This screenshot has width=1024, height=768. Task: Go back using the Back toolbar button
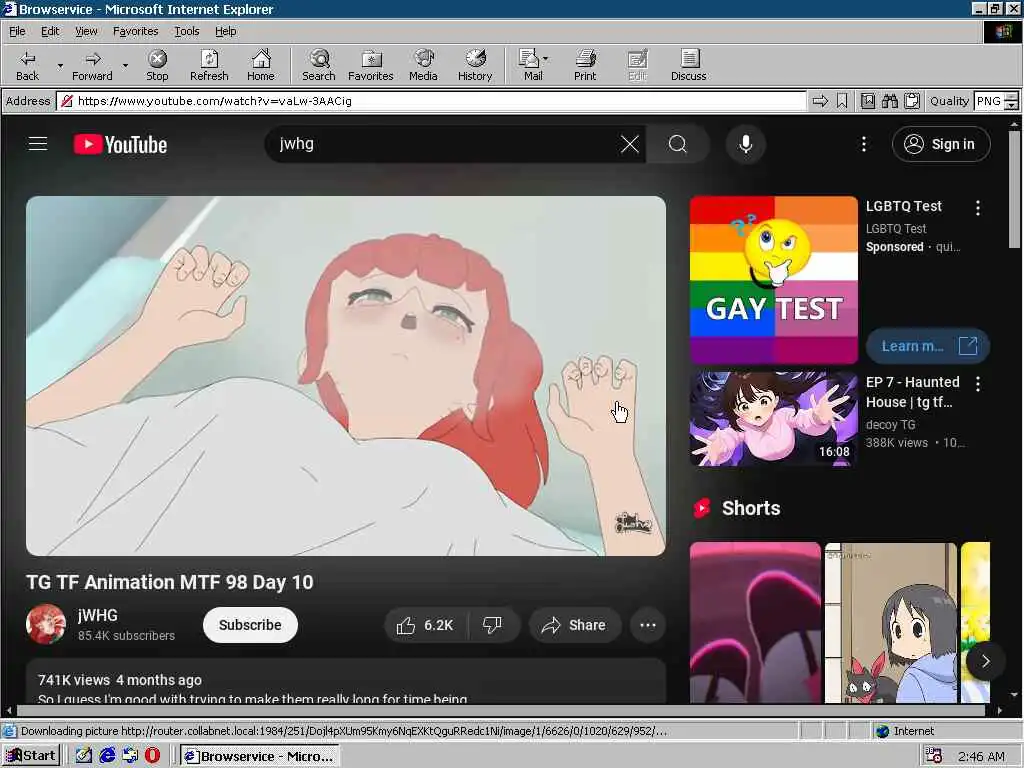[27, 66]
